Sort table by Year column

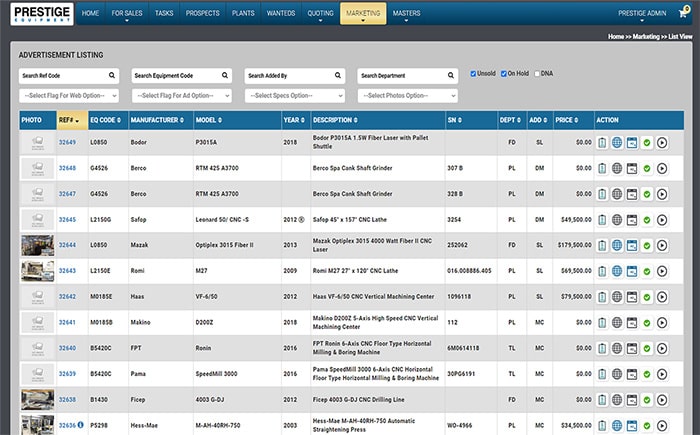(294, 120)
